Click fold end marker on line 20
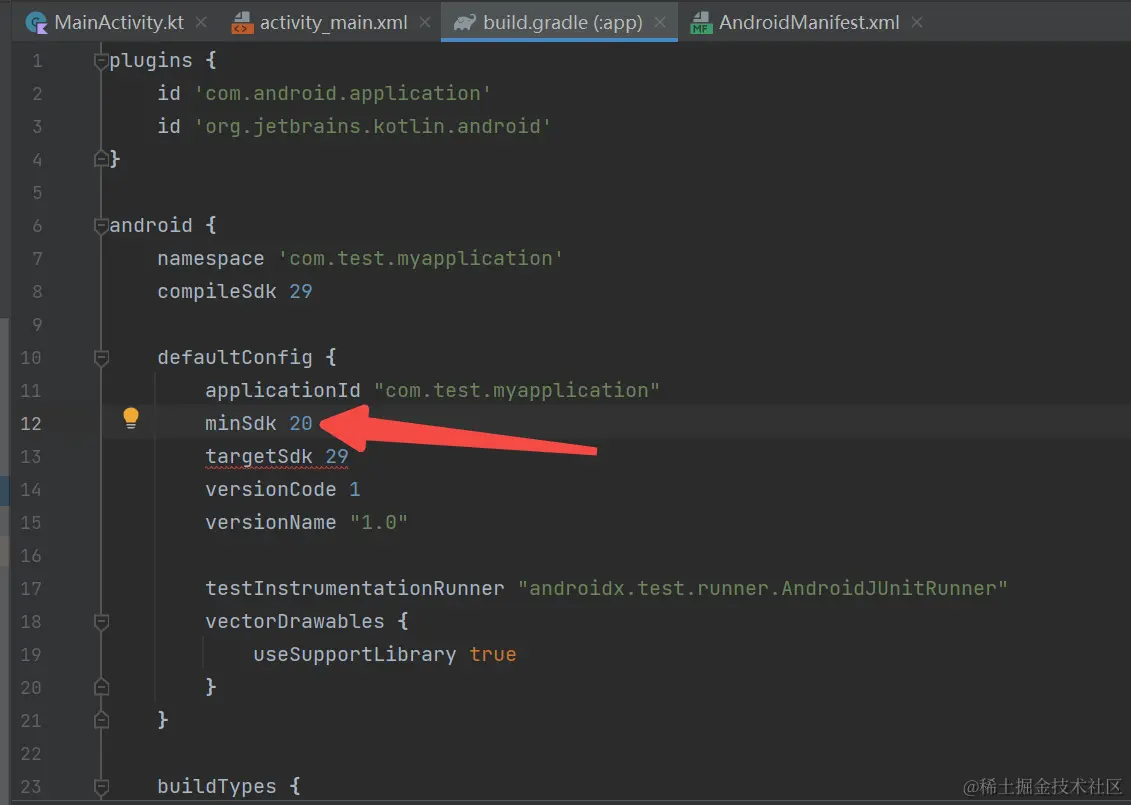 click(101, 687)
